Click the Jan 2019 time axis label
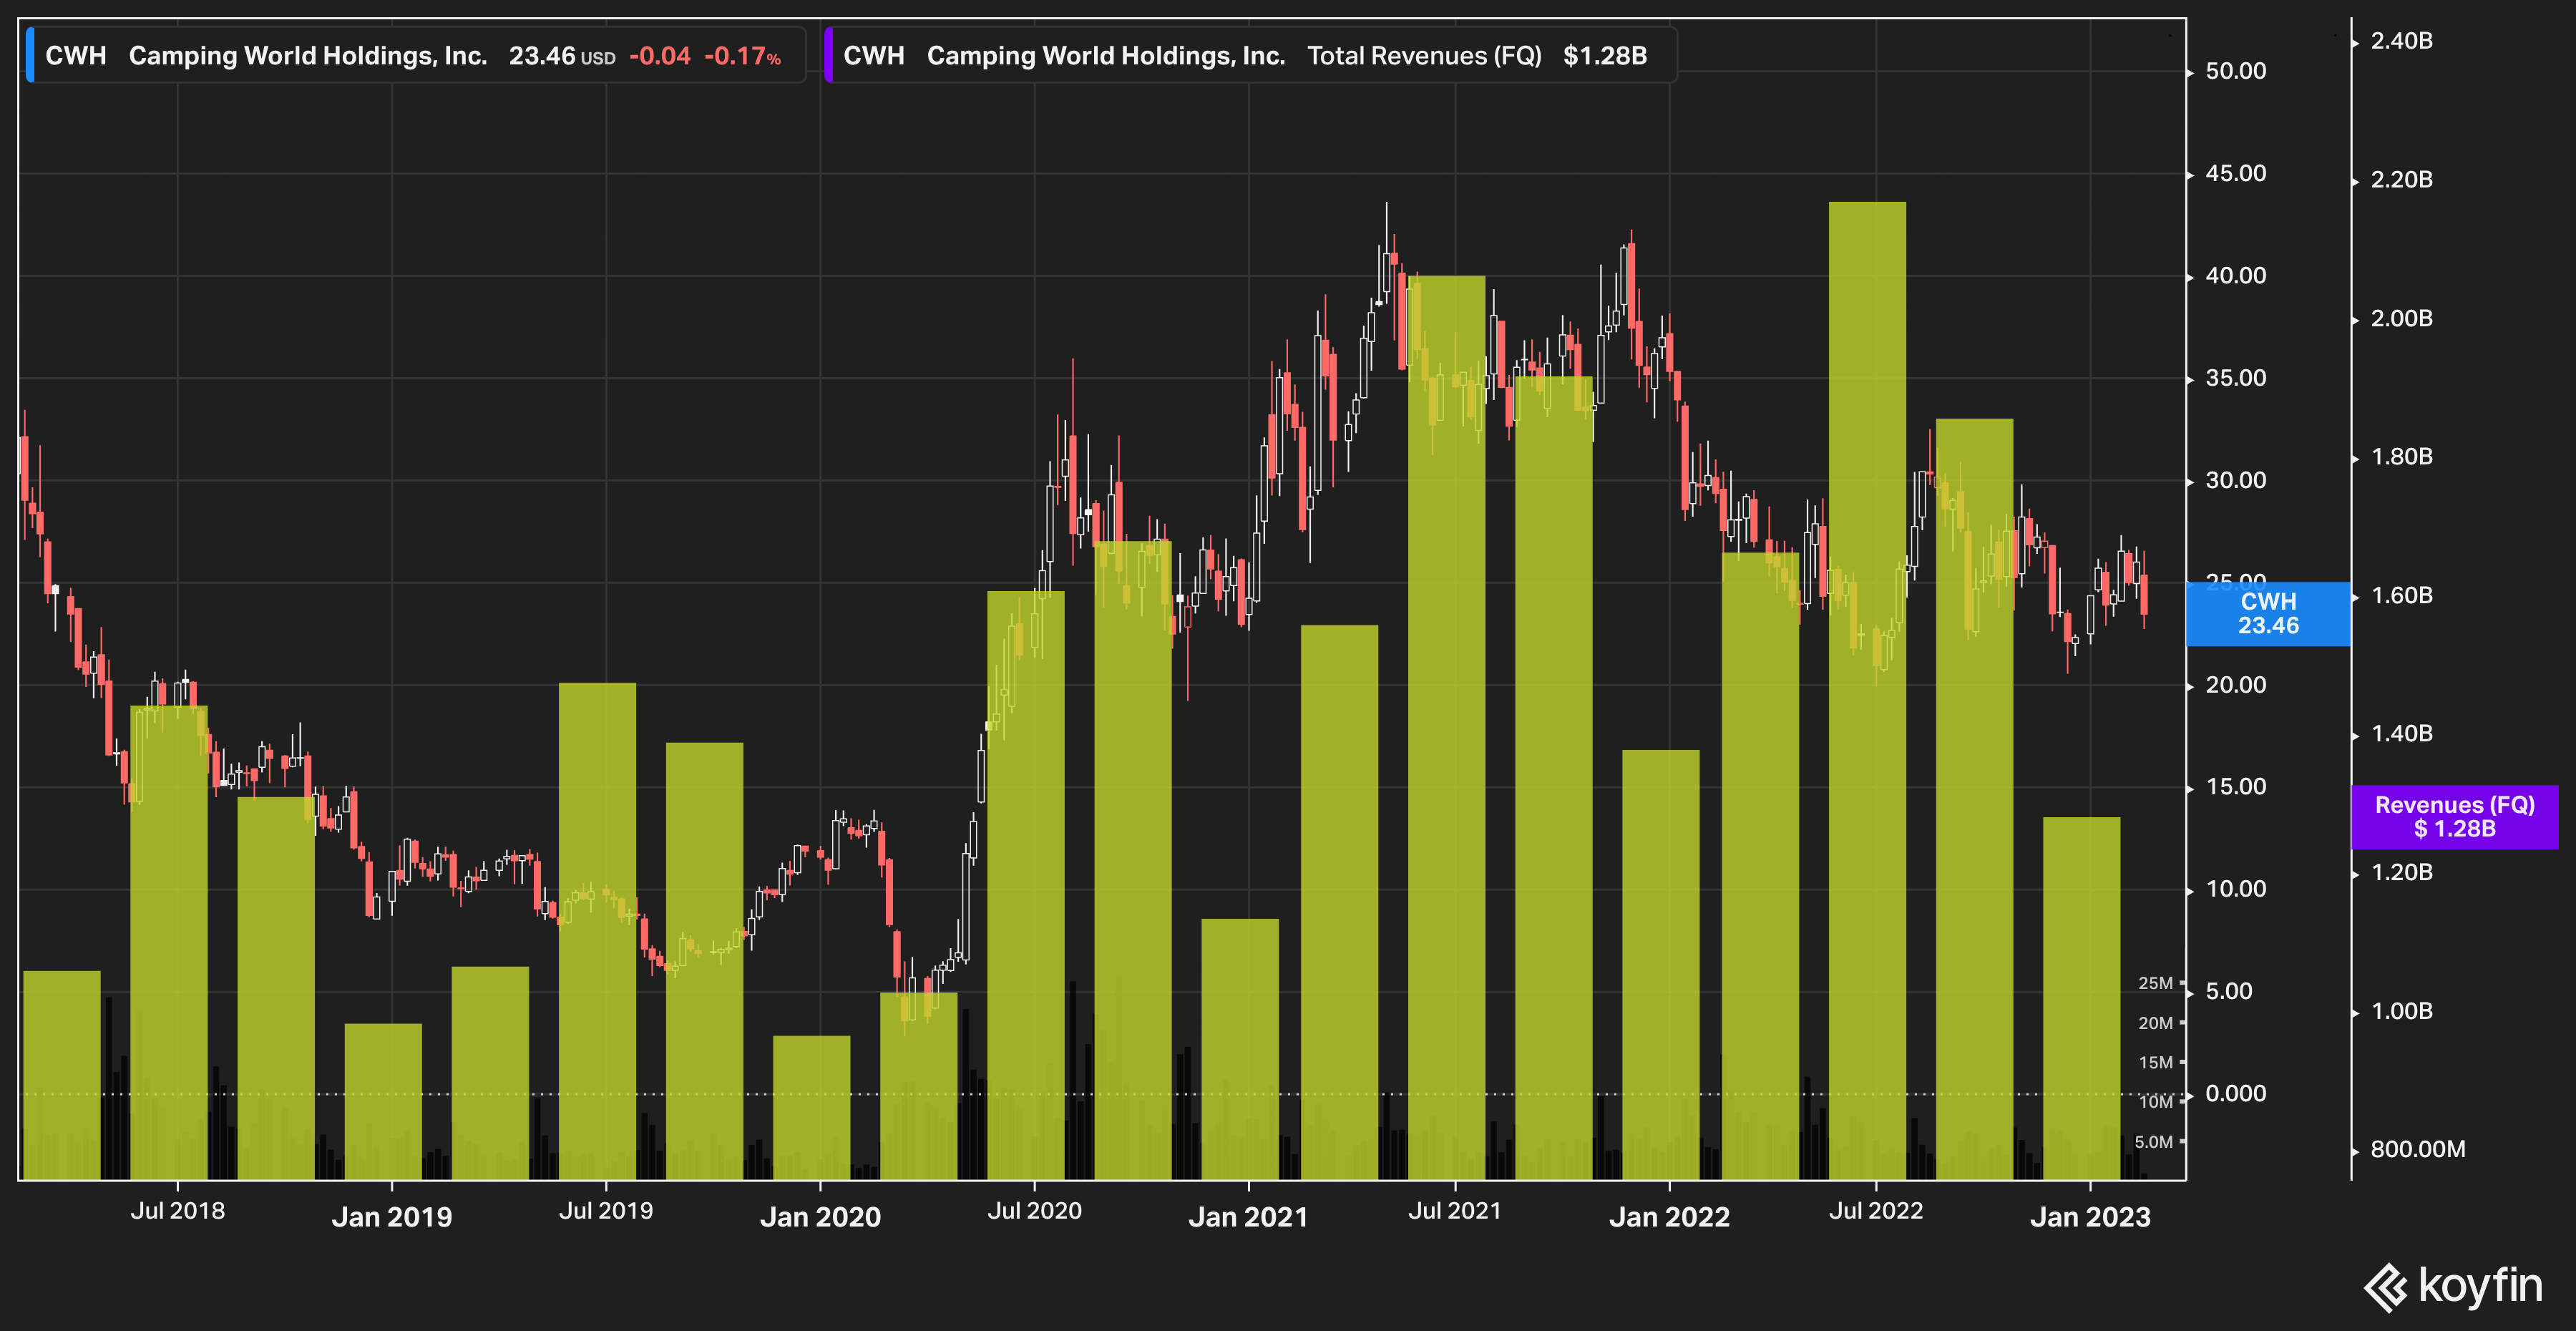 pos(392,1217)
